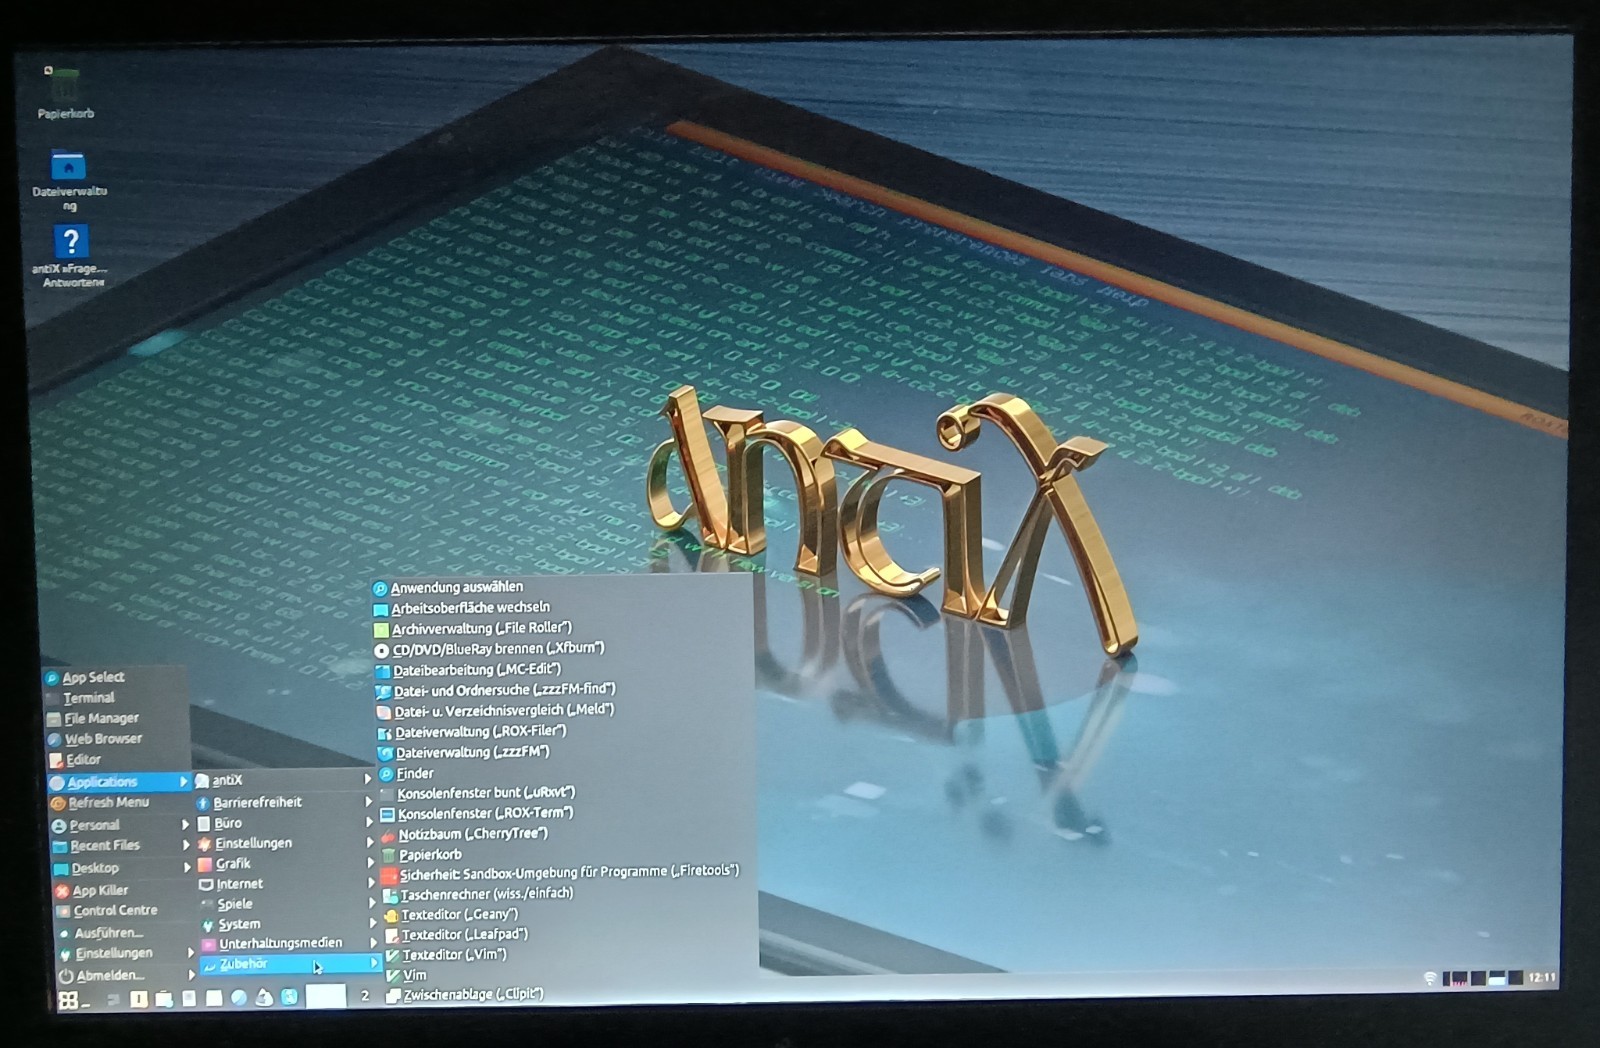
Task: Click the zzzFM-find search icon
Action: tap(383, 691)
